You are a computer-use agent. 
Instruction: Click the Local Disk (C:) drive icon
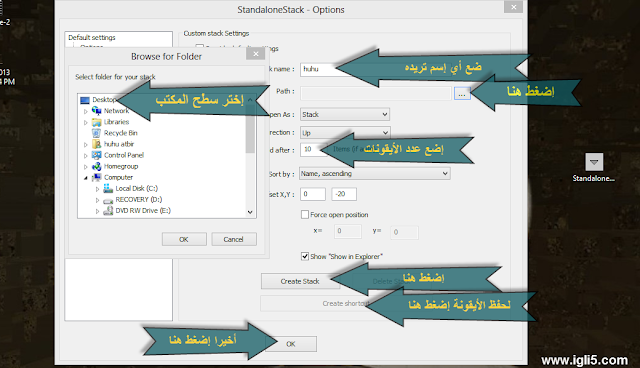pos(108,188)
